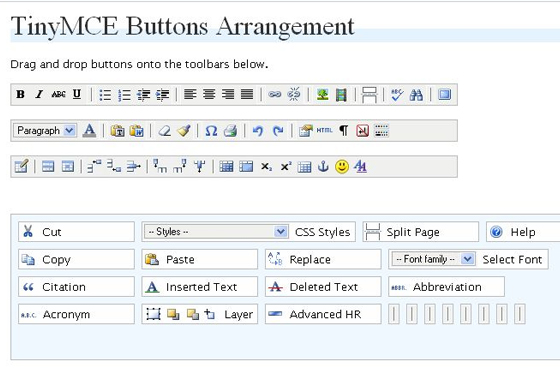Select the Abbreviation button
Screen dimensions: 560x368
(x=446, y=287)
